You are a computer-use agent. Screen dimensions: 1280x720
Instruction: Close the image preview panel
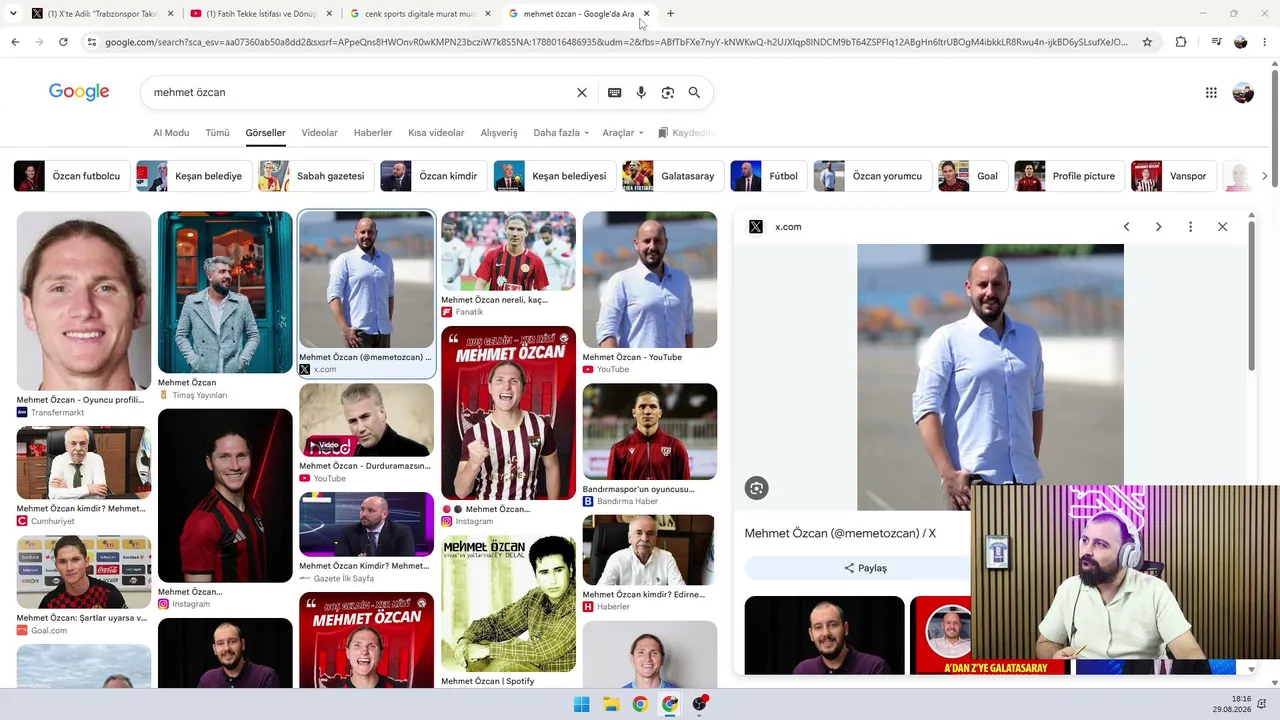1222,227
